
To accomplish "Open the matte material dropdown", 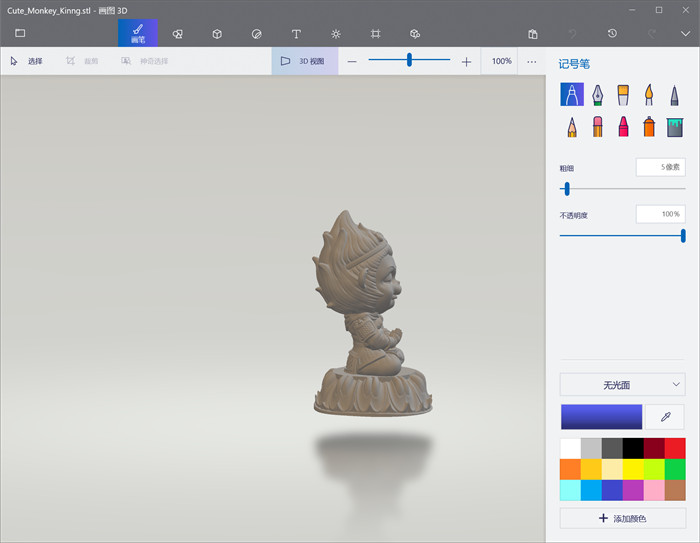I will tap(622, 385).
